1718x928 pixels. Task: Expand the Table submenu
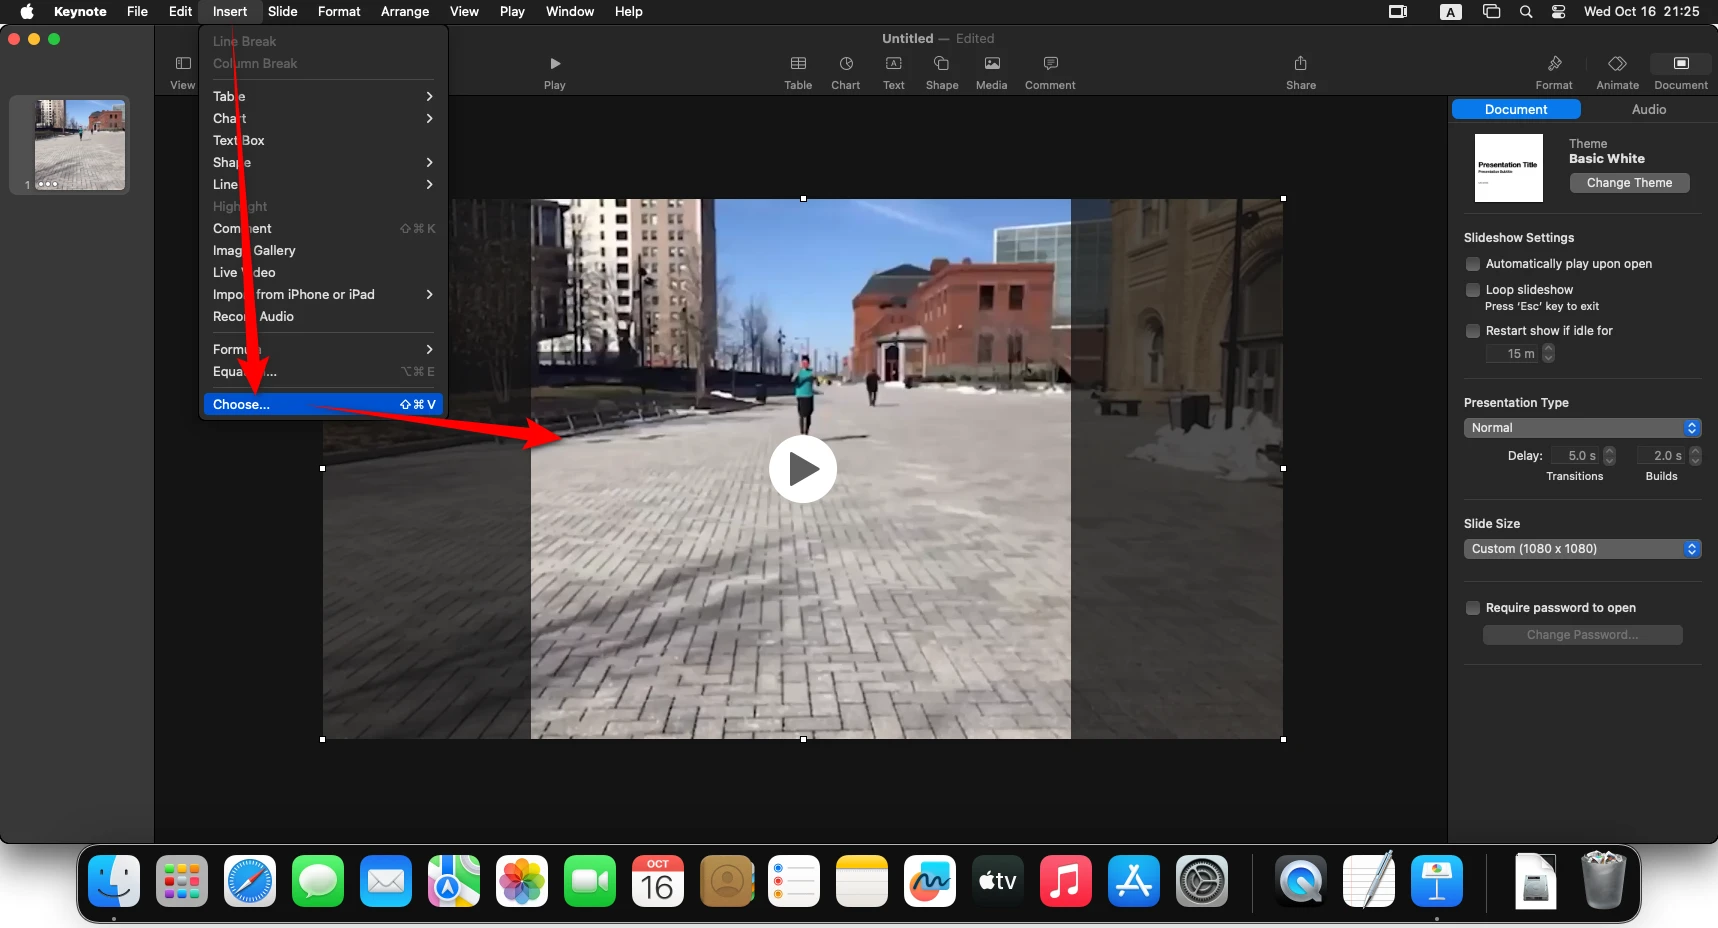(x=323, y=96)
